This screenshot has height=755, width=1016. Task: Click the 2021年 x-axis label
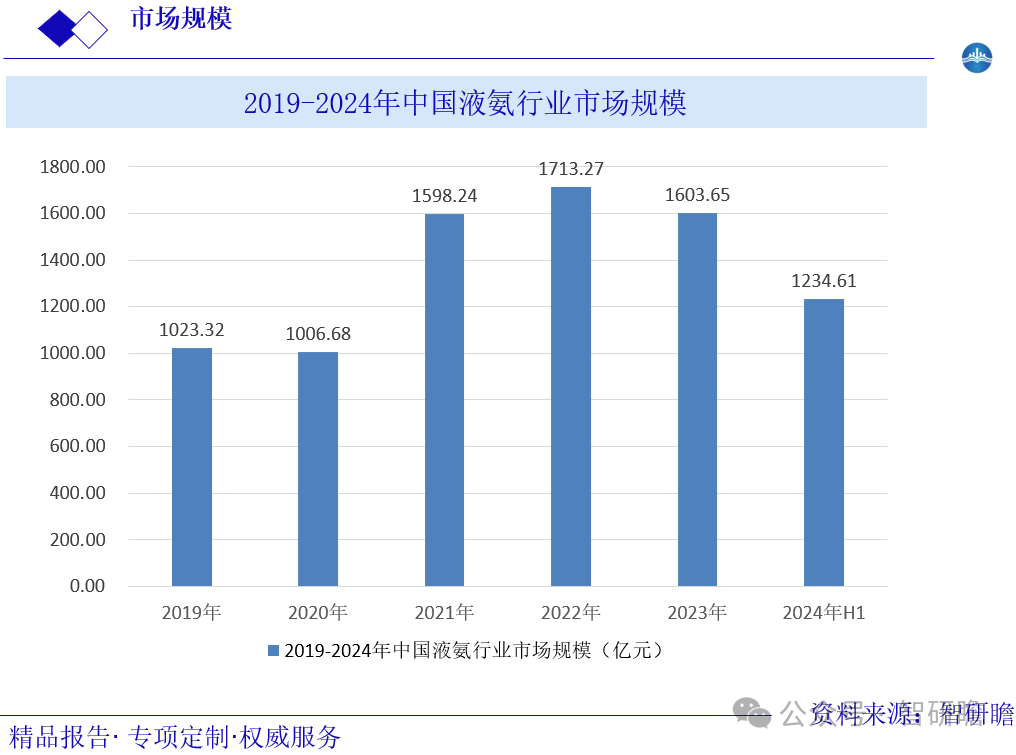tap(444, 612)
